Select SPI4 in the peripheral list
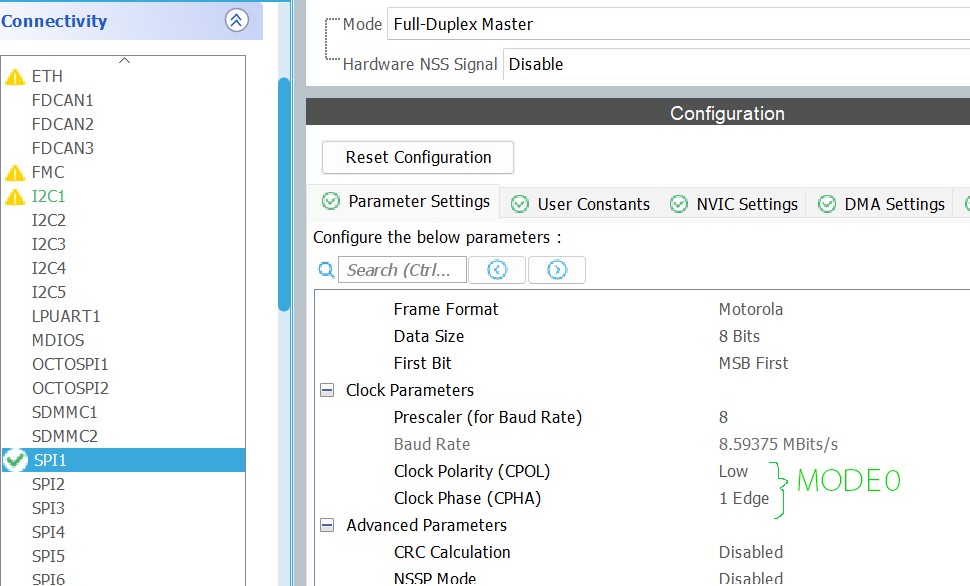 point(48,532)
